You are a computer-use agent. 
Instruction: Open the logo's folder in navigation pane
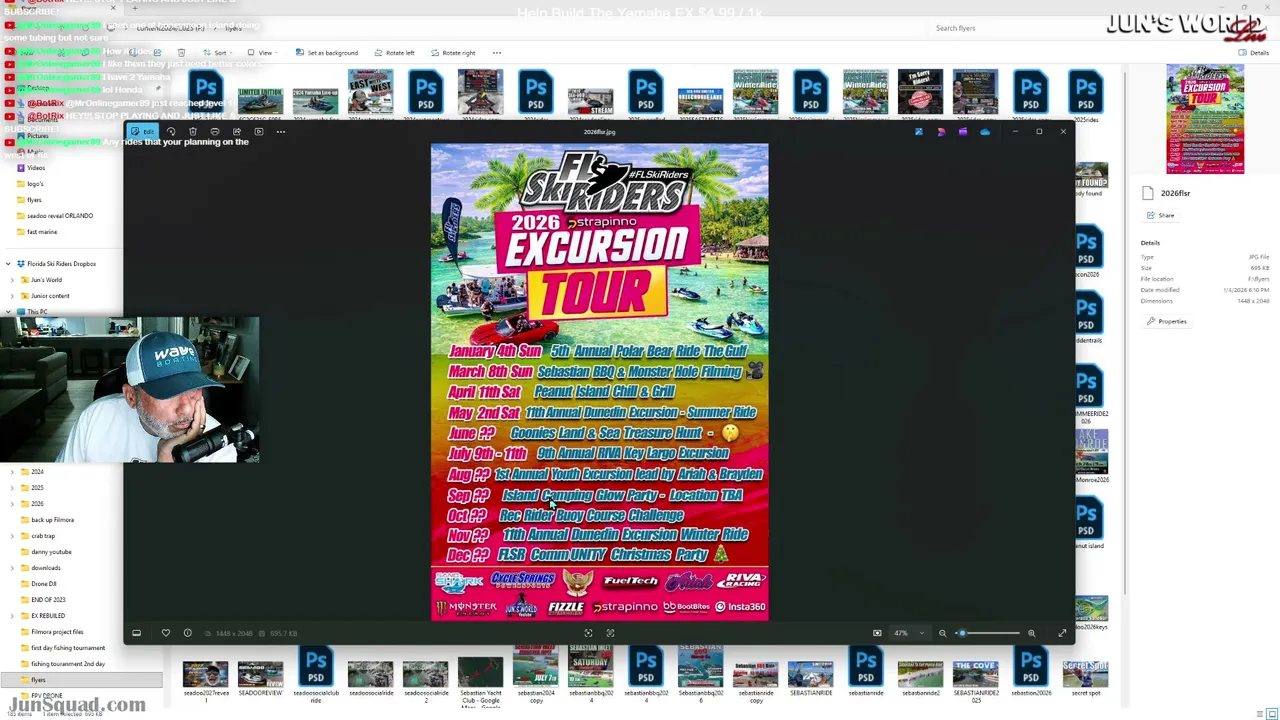pos(35,184)
